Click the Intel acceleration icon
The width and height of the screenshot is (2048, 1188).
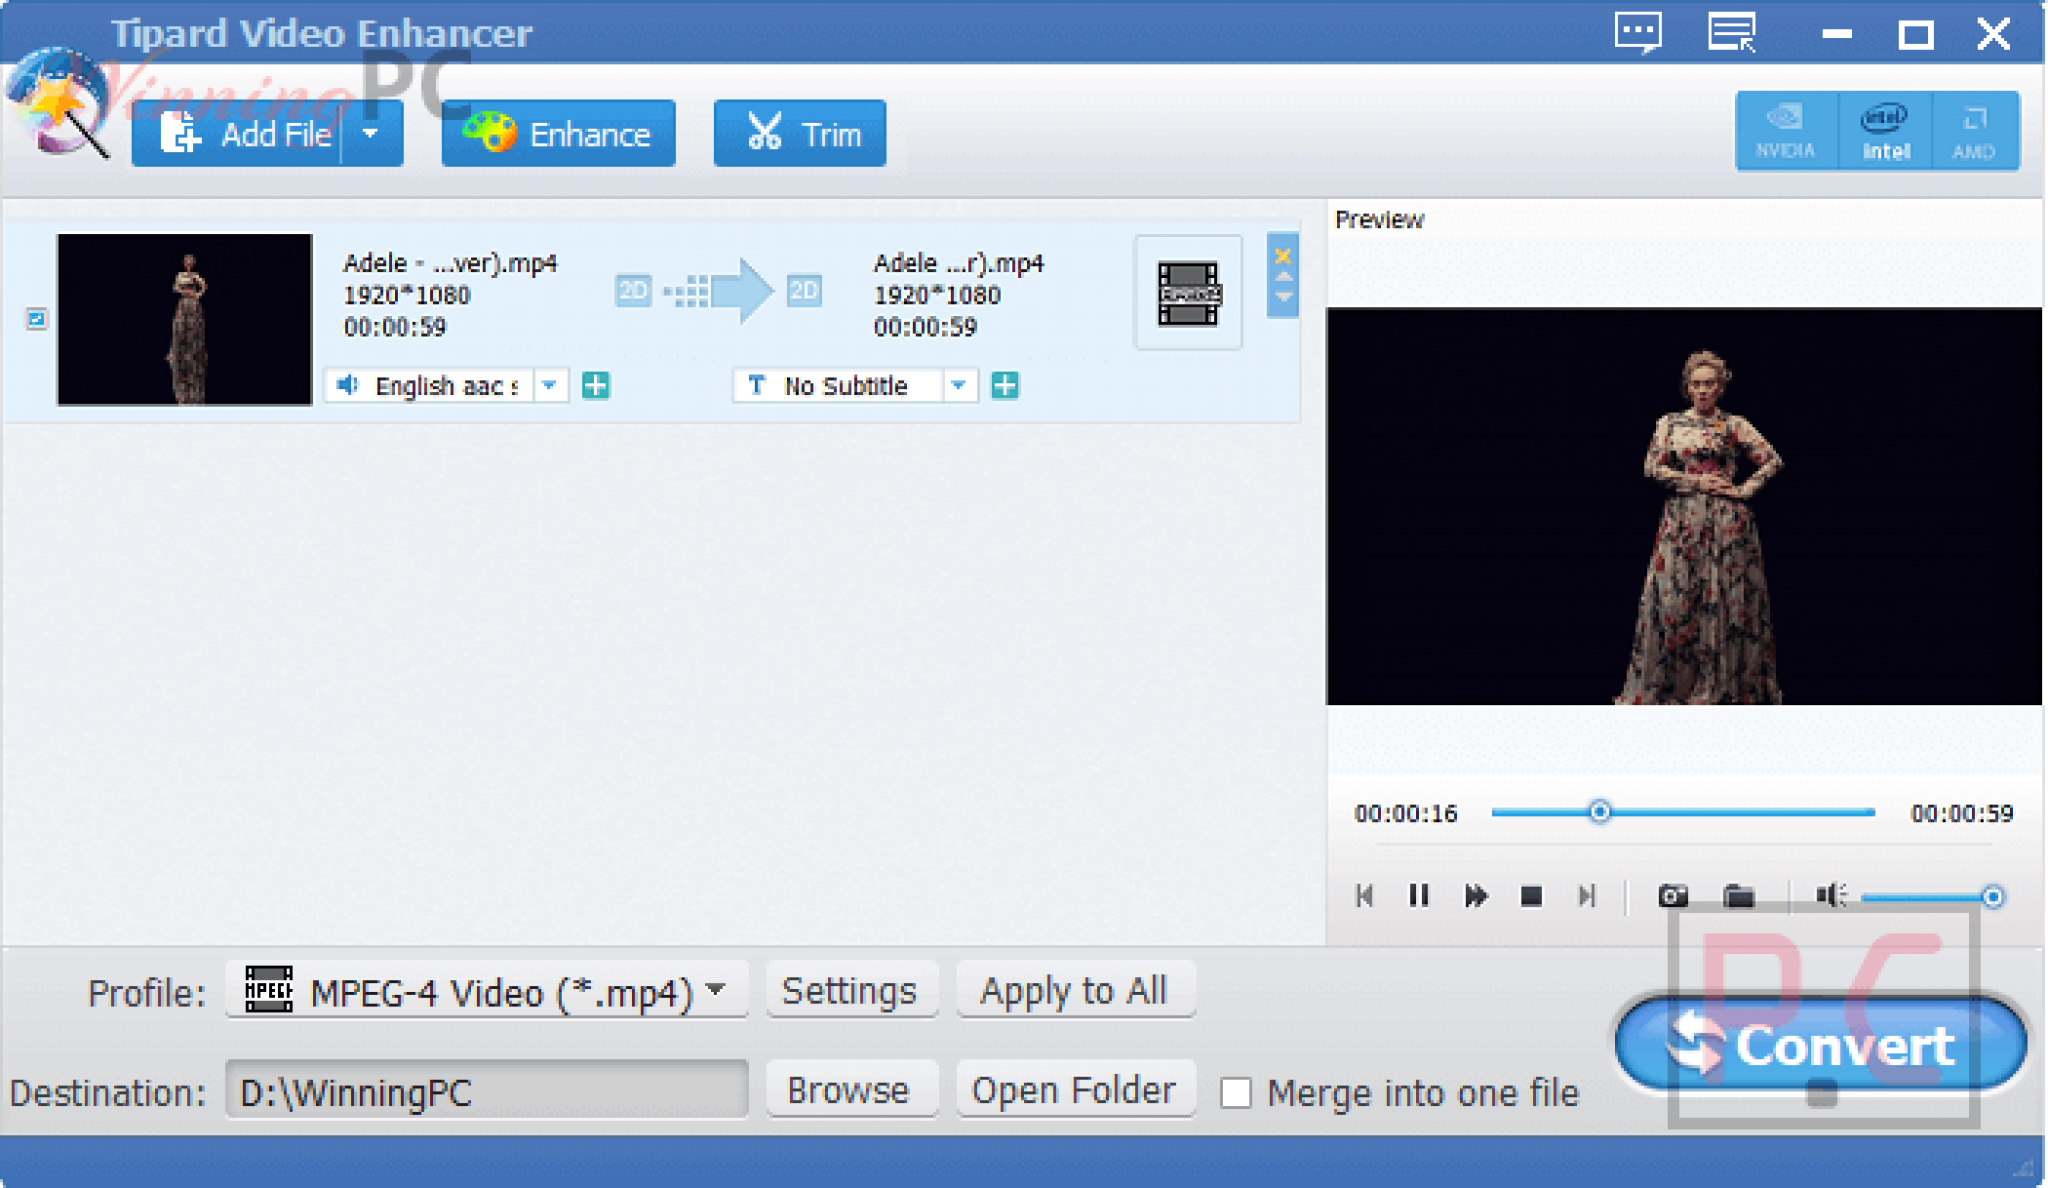(x=1884, y=130)
